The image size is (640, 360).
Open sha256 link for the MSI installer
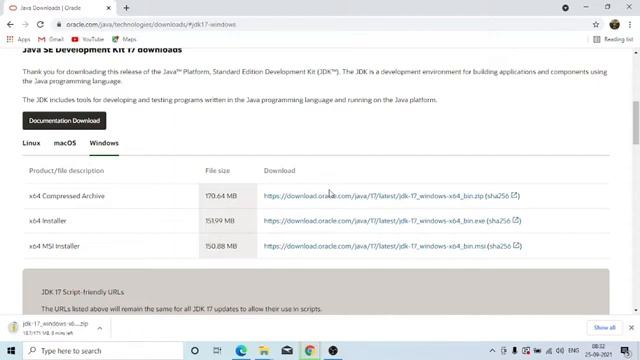point(505,246)
